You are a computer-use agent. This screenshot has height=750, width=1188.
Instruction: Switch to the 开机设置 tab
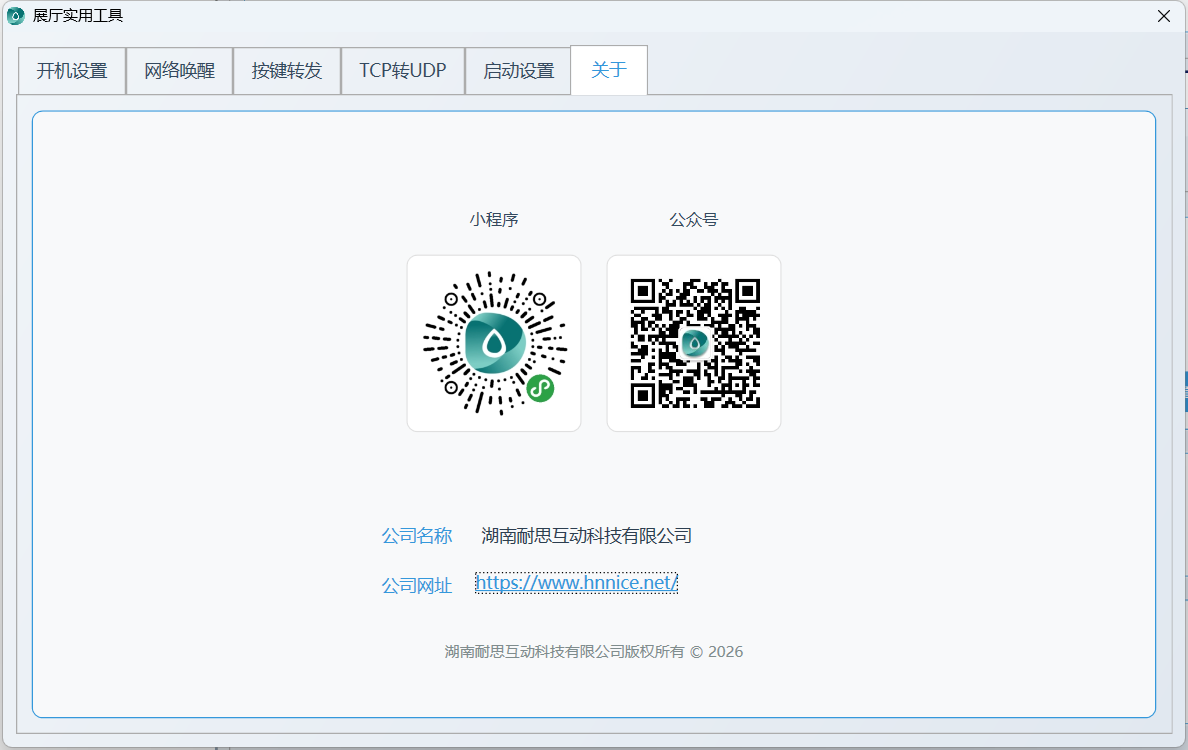(72, 71)
